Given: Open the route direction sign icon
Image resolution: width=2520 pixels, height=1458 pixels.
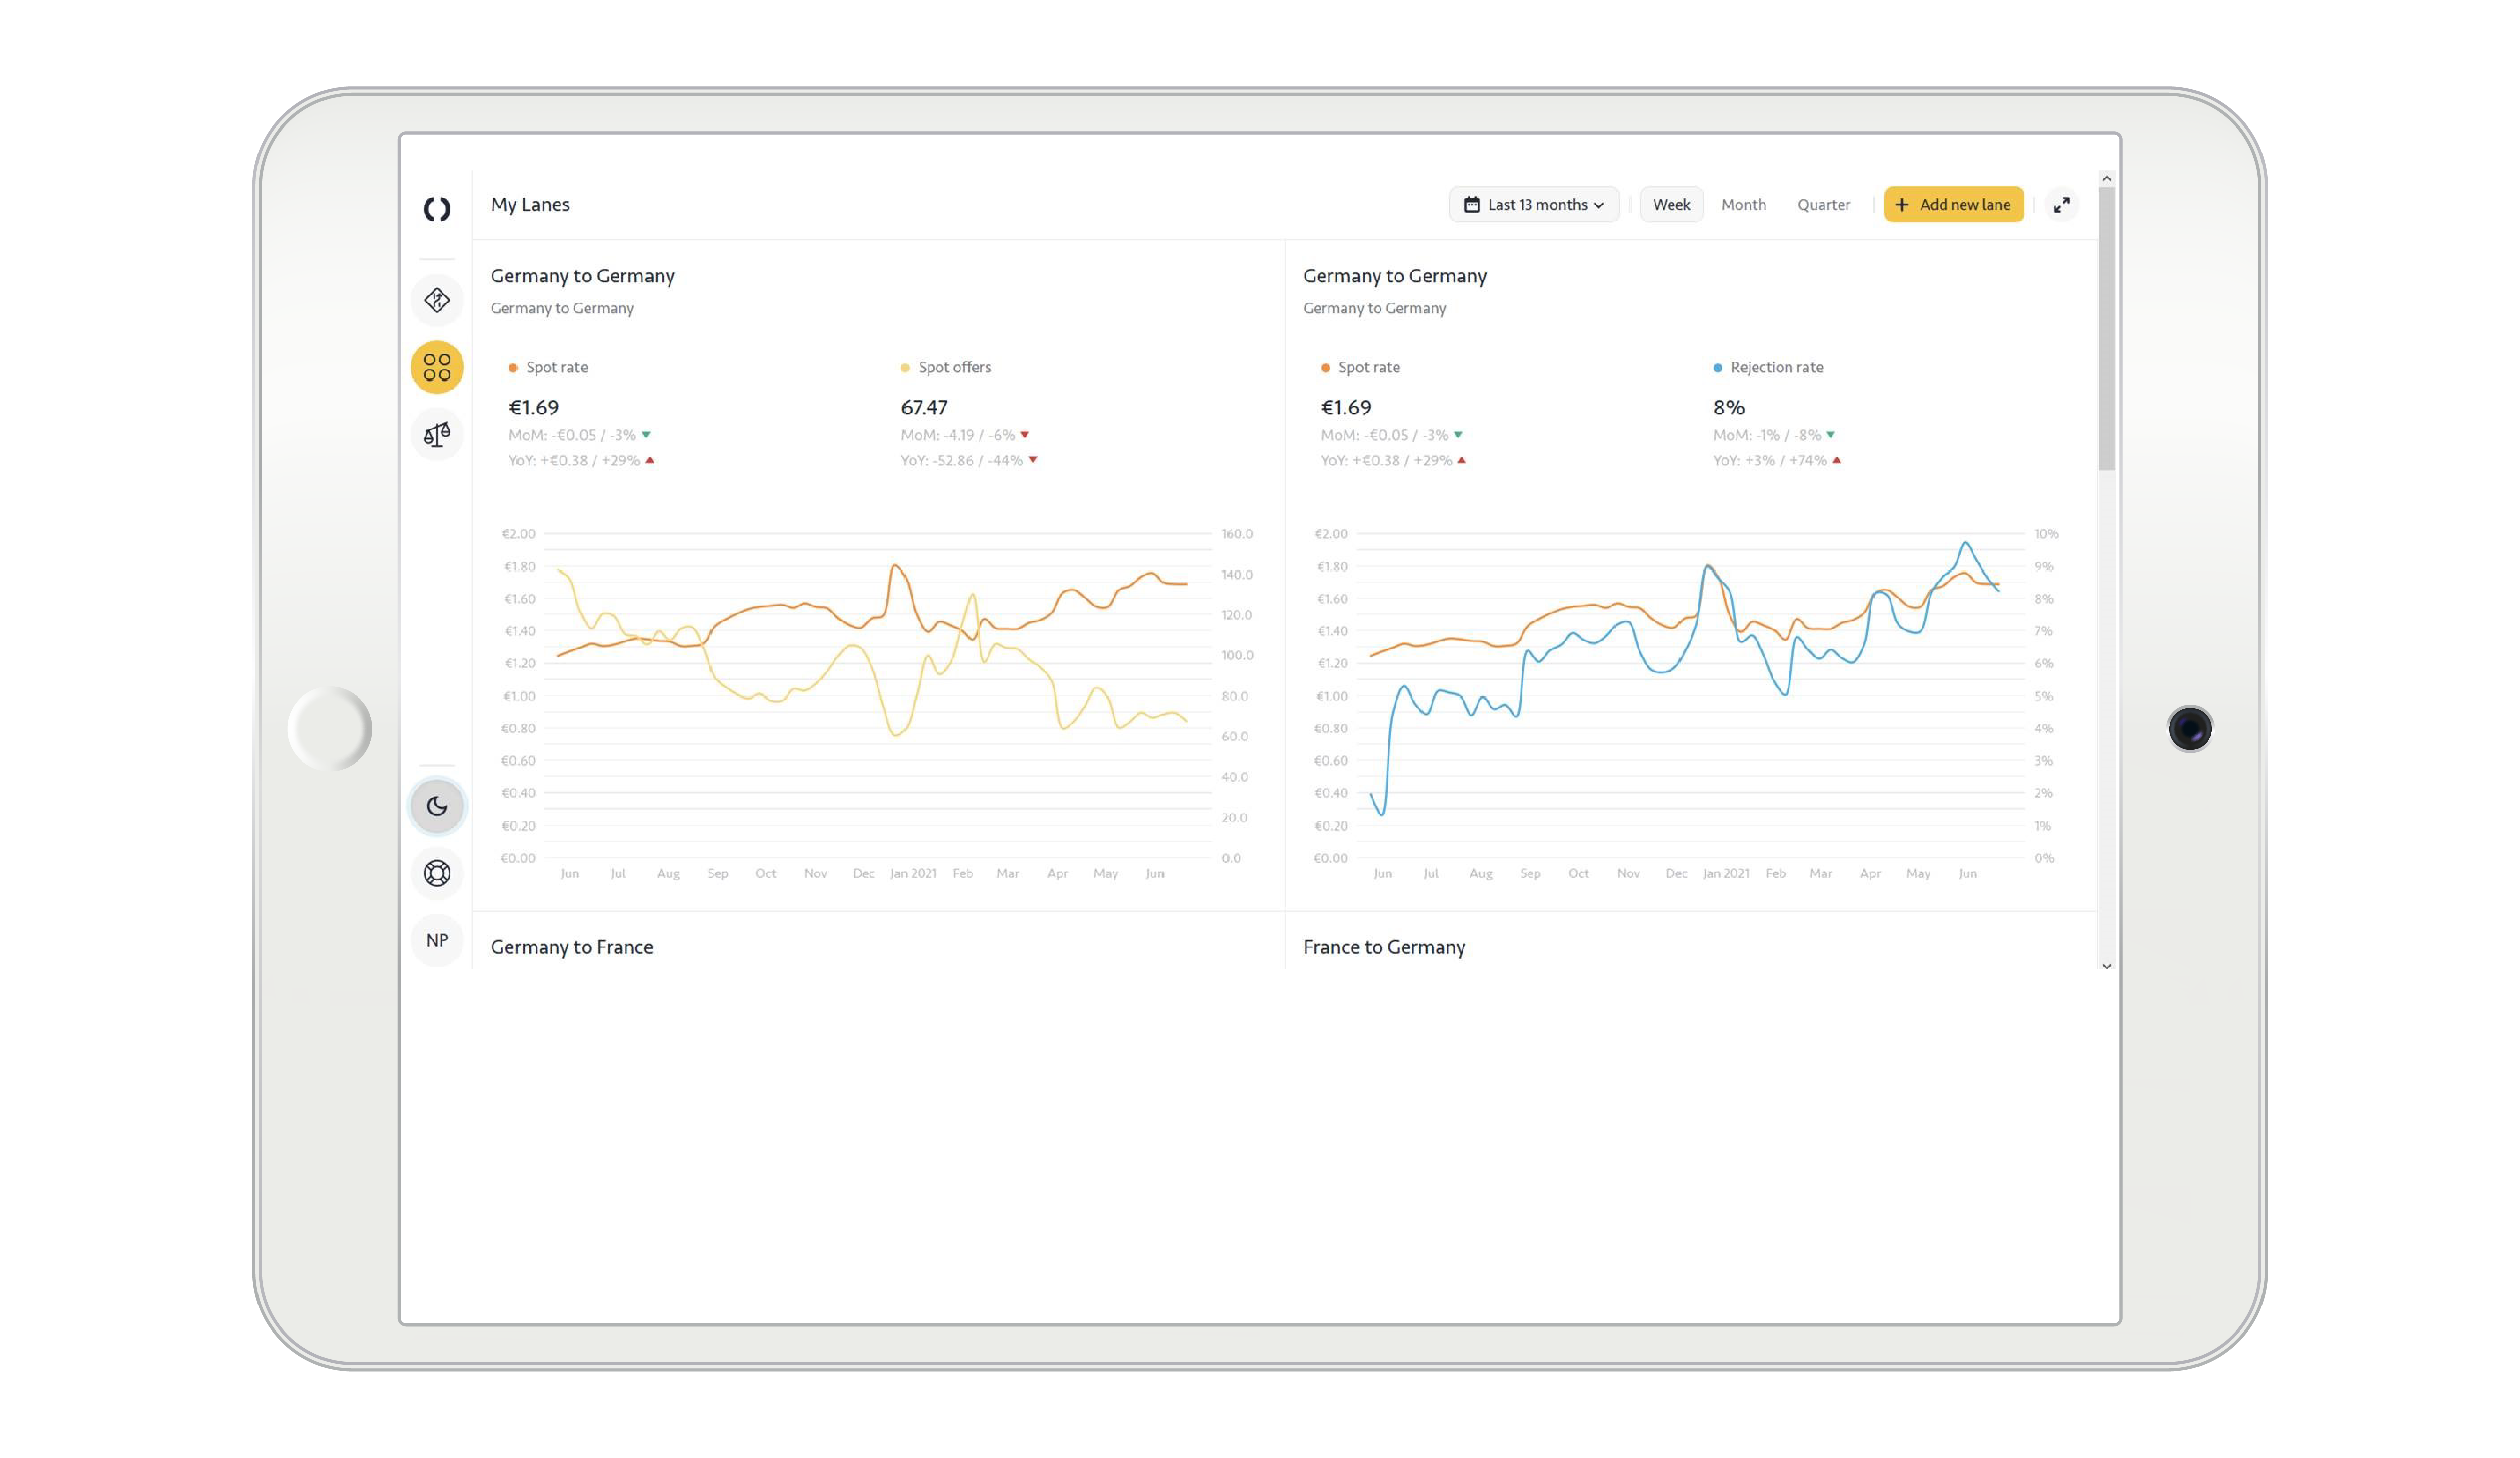Looking at the screenshot, I should point(437,300).
